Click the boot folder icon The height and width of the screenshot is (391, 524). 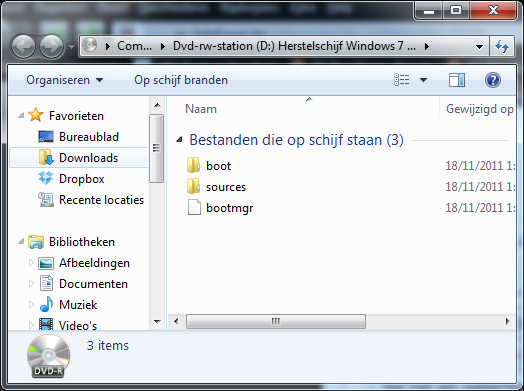pyautogui.click(x=193, y=165)
